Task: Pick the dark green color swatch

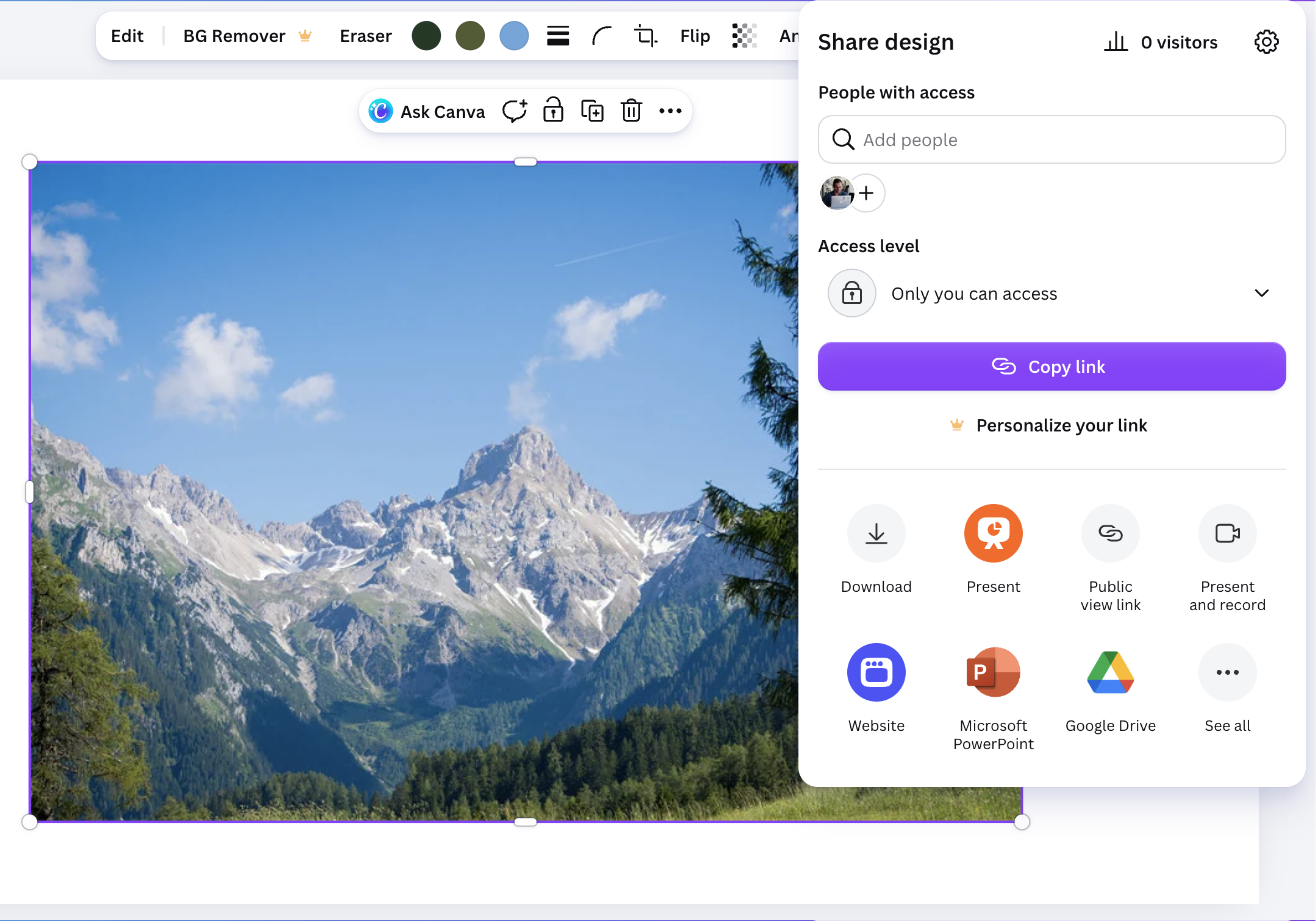Action: (426, 36)
